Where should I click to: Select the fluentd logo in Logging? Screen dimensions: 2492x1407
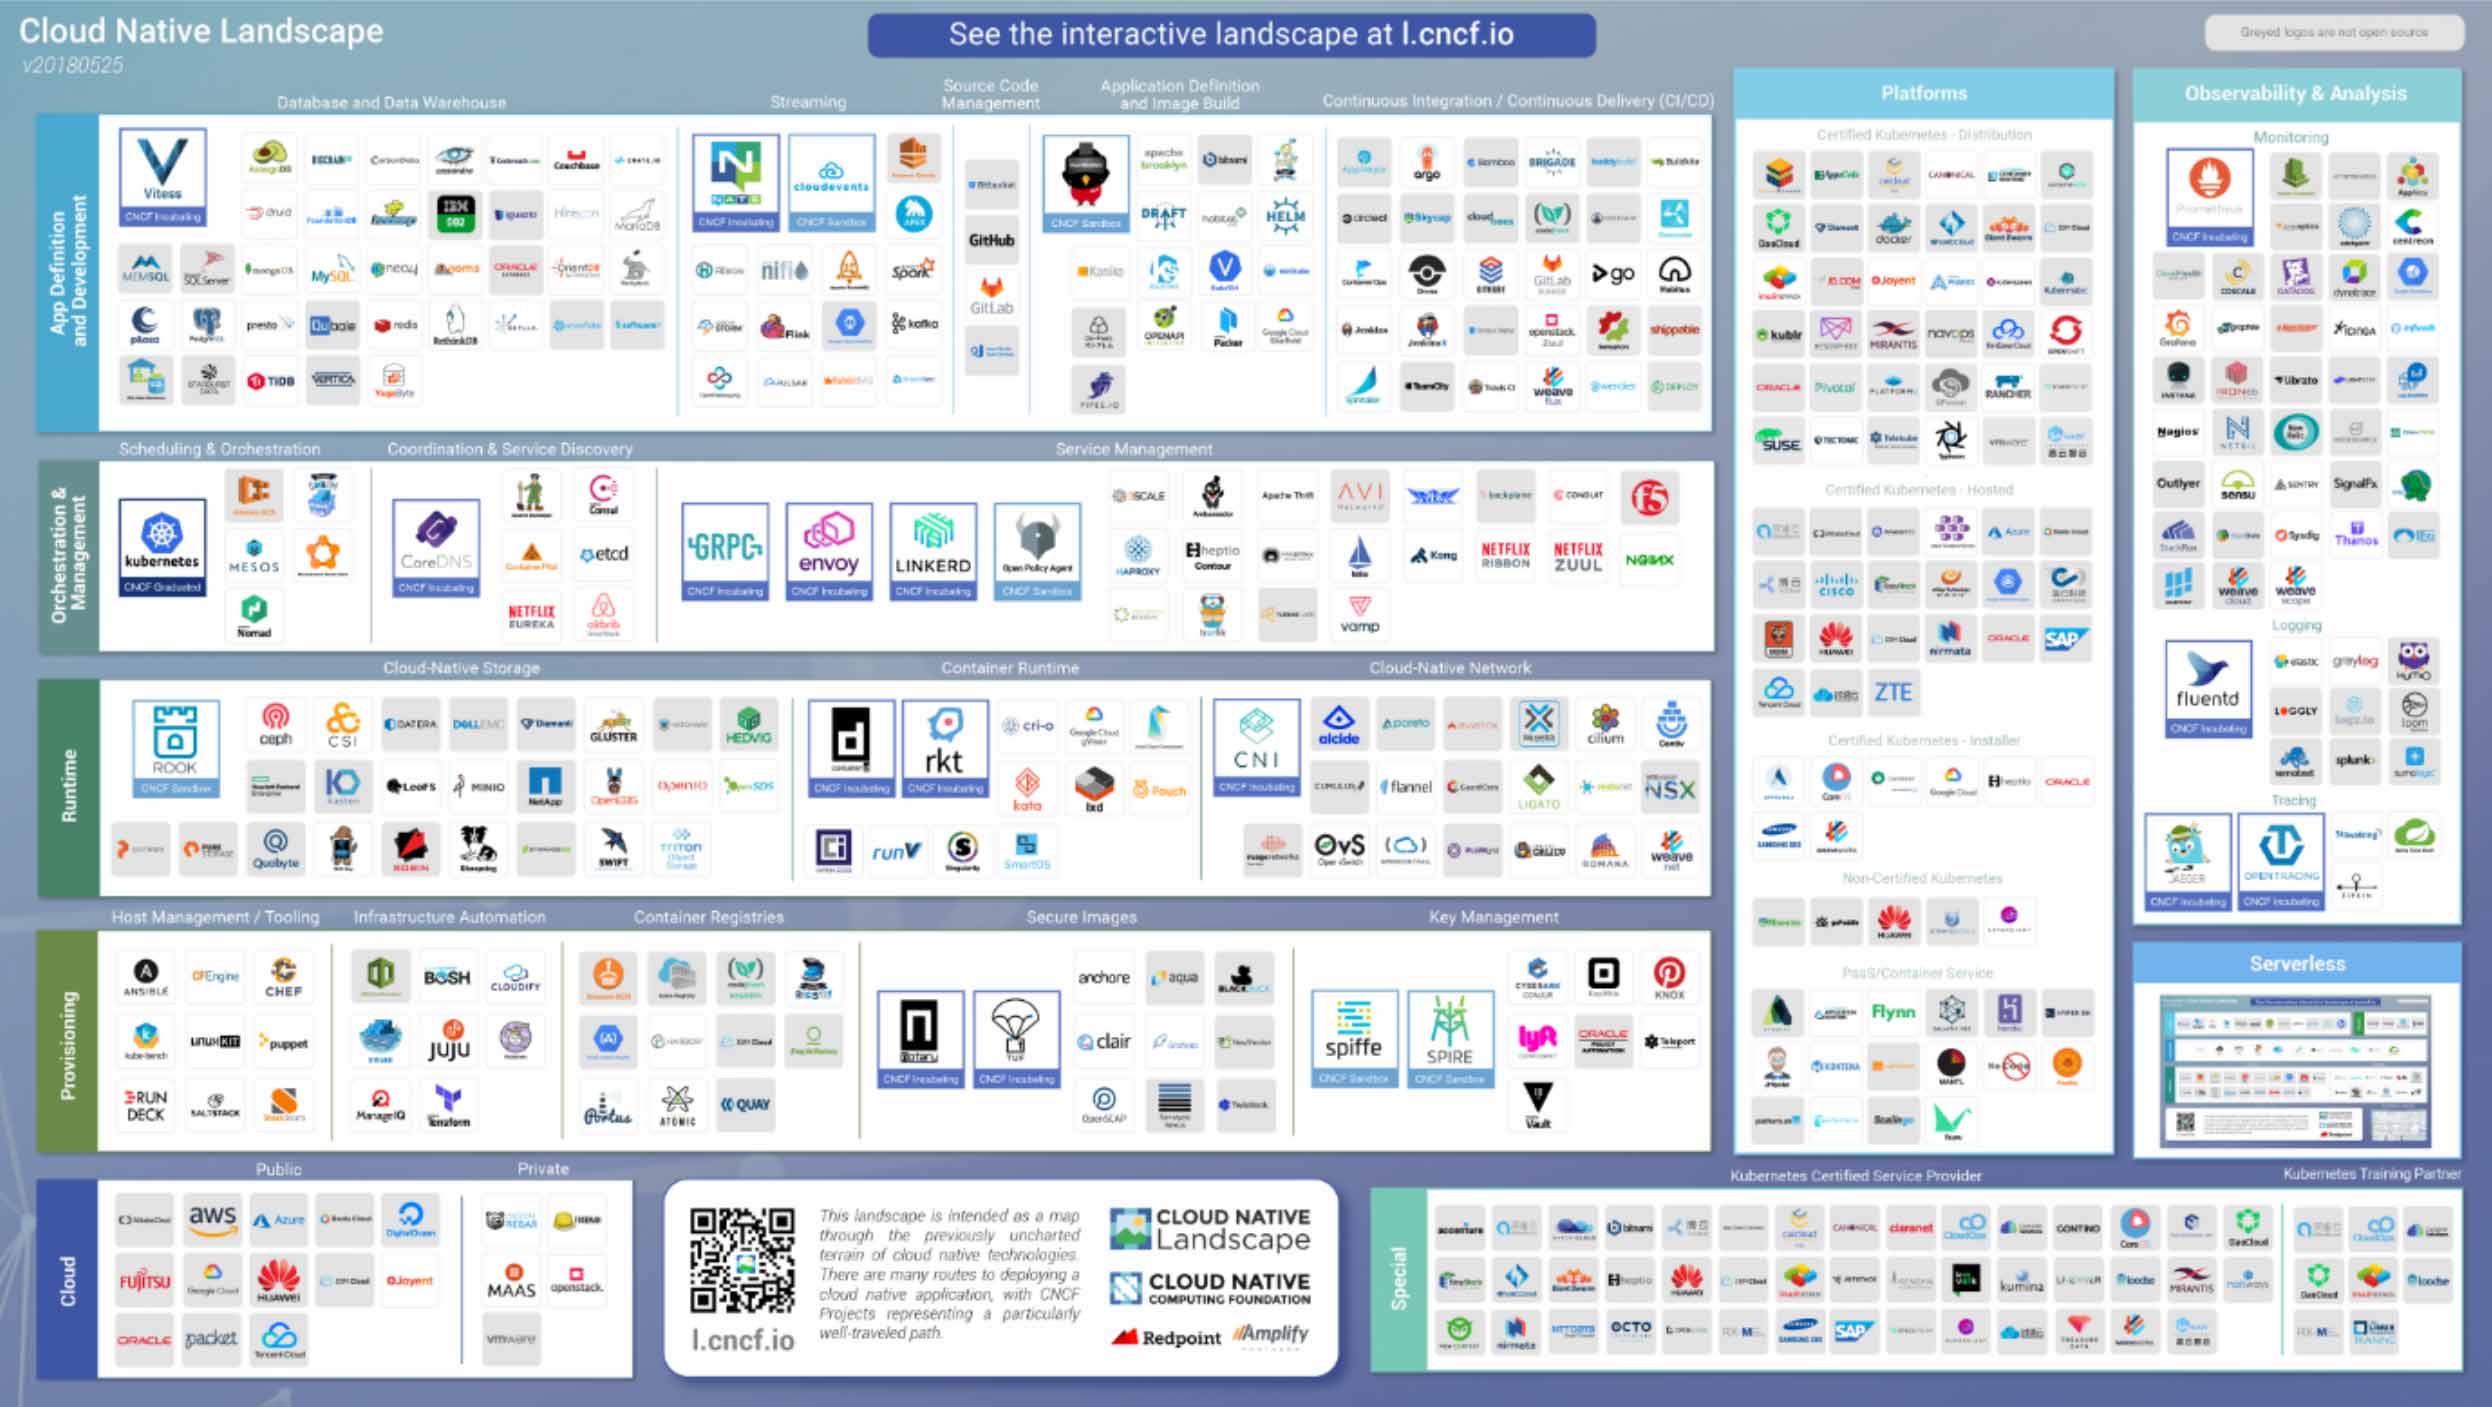pos(2208,689)
